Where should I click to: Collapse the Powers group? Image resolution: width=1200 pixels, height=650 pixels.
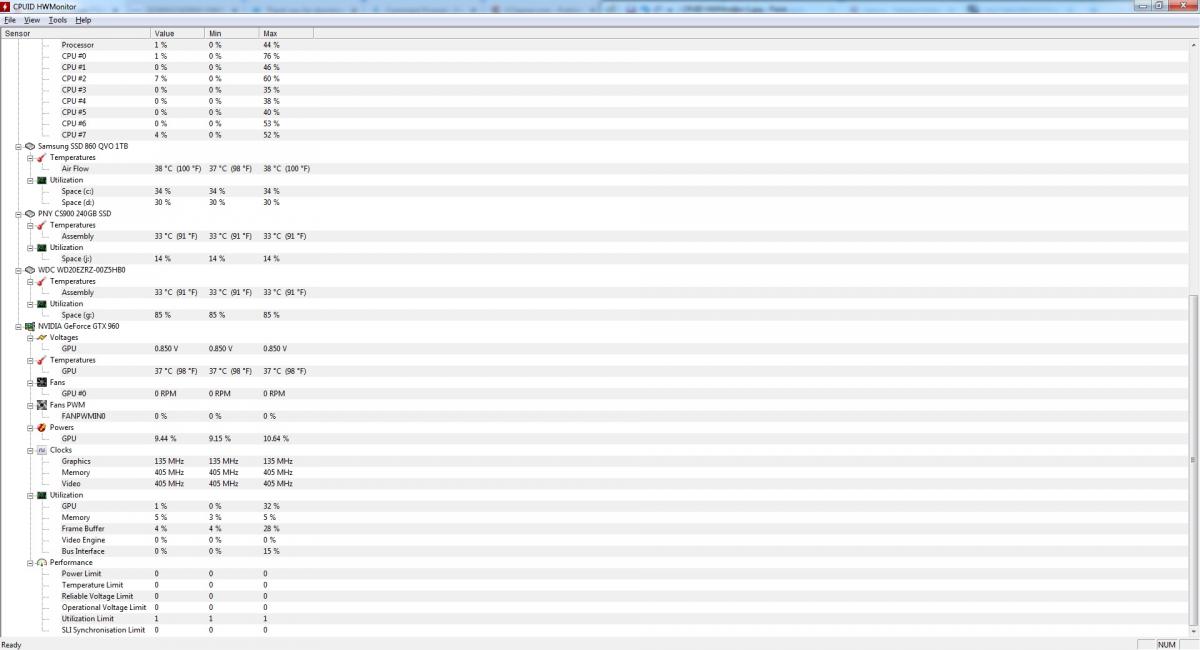30,427
